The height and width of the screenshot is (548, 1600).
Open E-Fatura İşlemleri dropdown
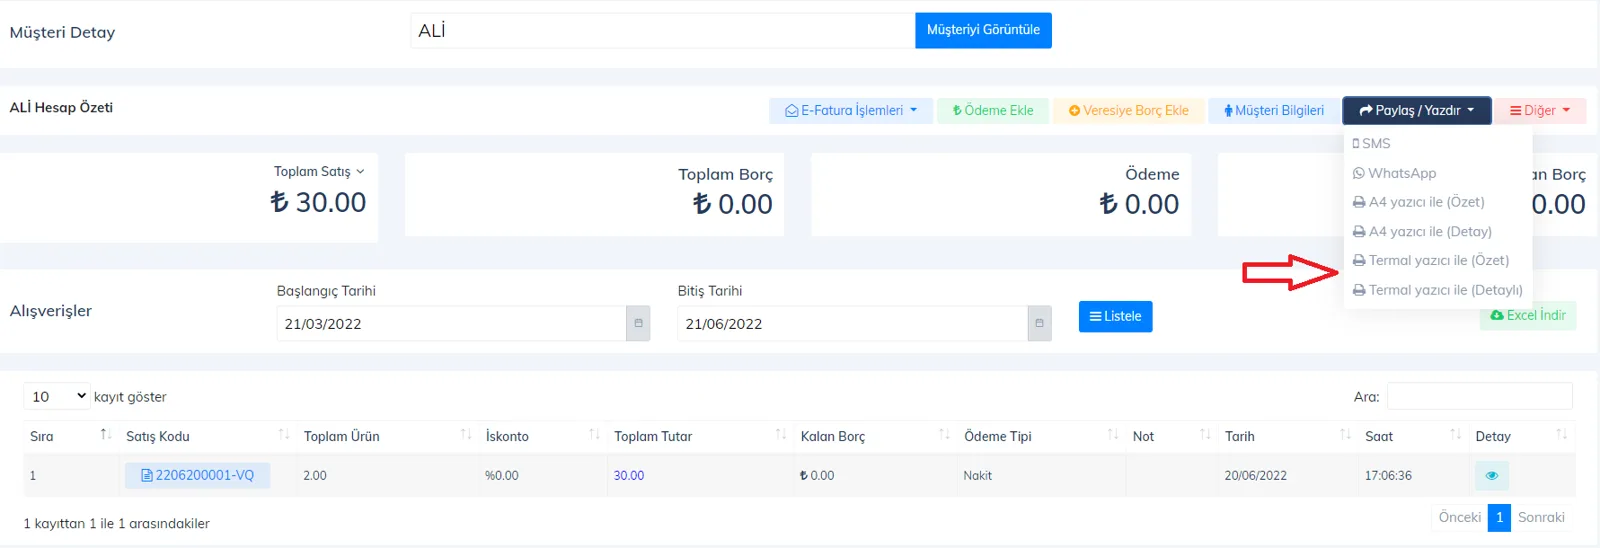851,111
